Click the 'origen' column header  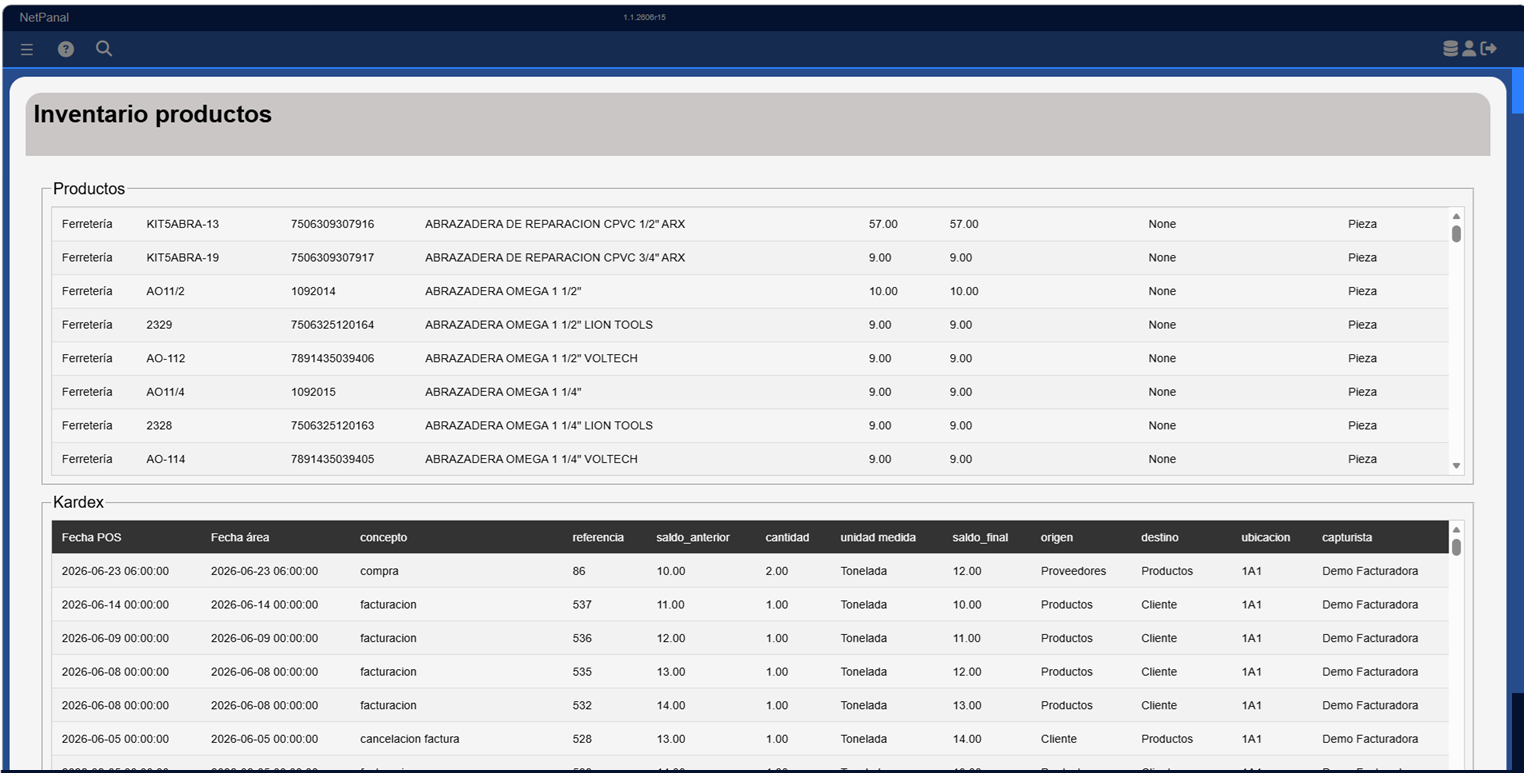pyautogui.click(x=1056, y=537)
